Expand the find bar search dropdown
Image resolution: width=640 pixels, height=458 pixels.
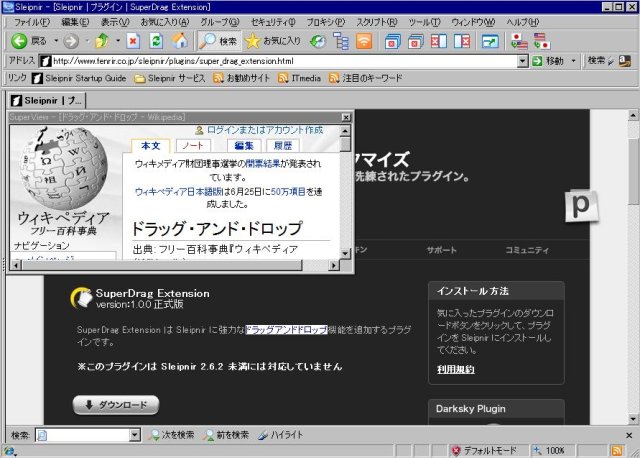click(x=135, y=435)
